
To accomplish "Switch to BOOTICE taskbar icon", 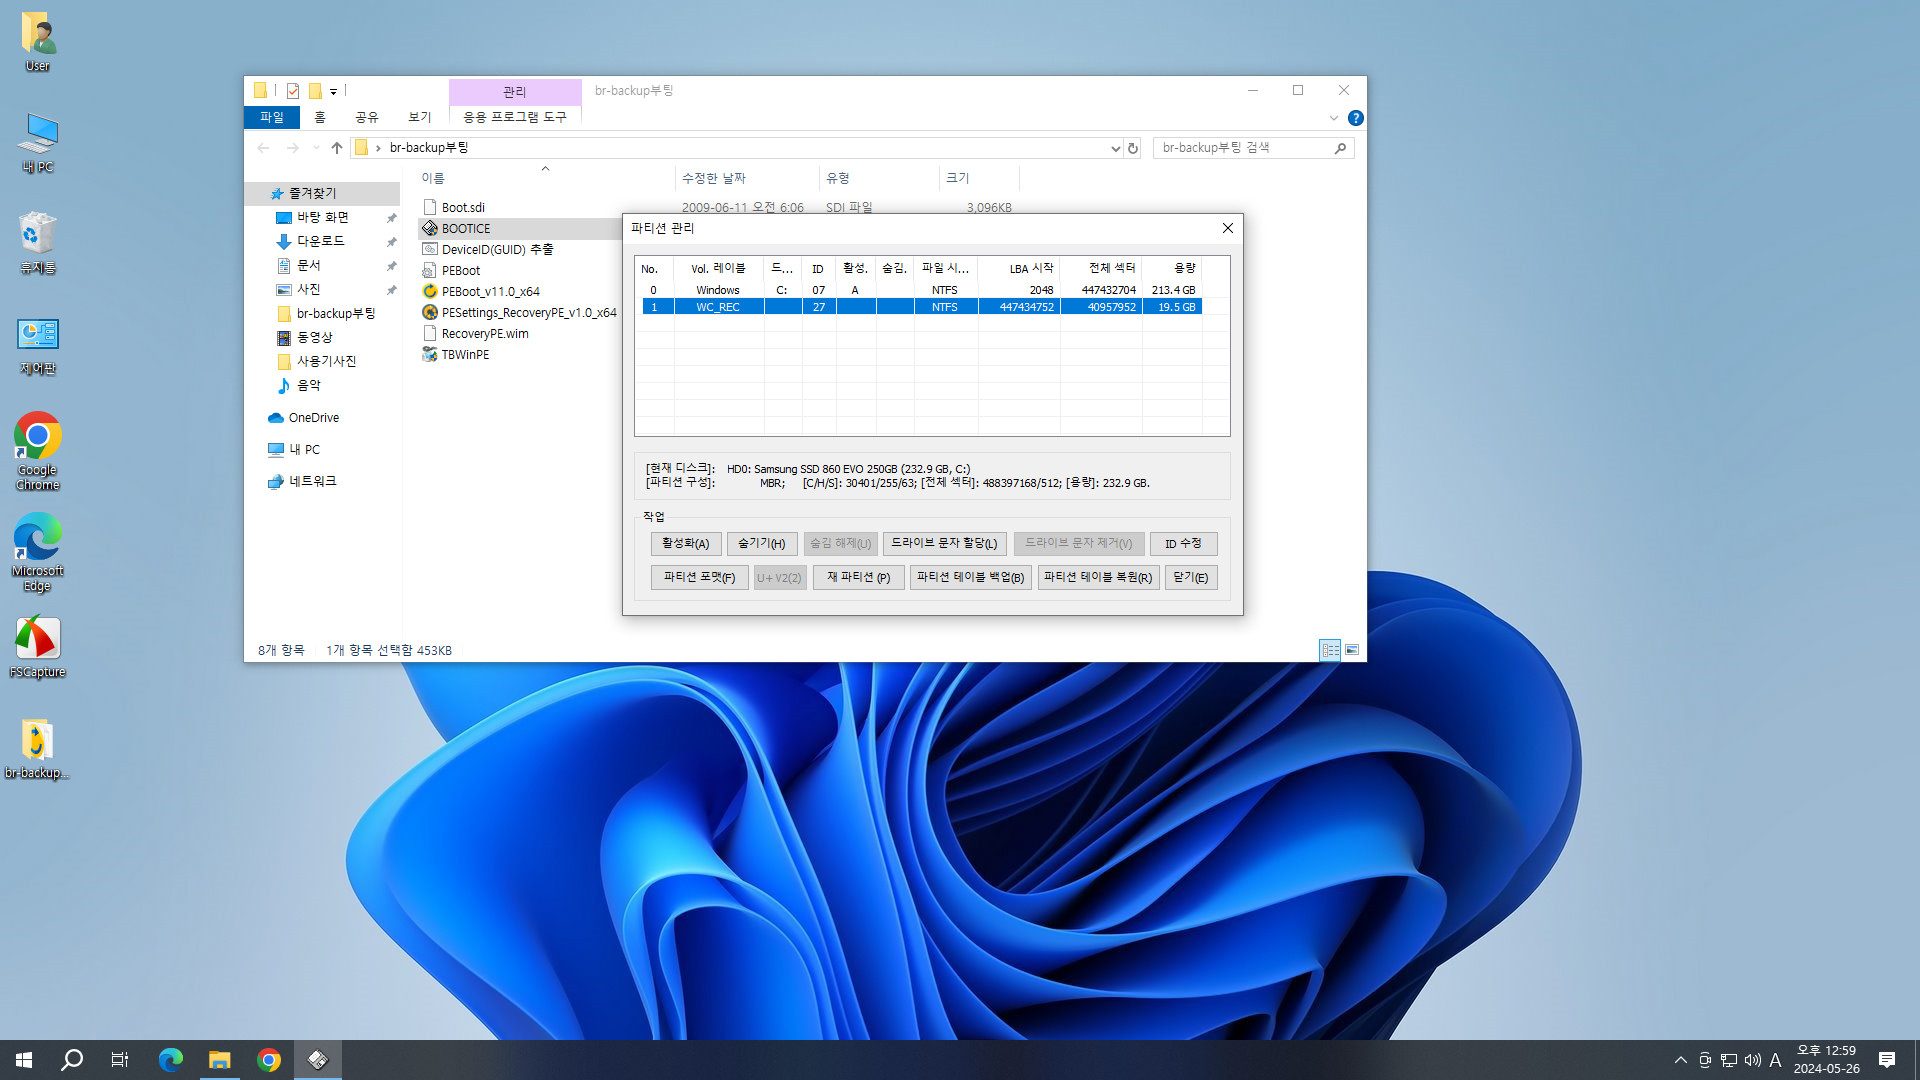I will [x=318, y=1060].
